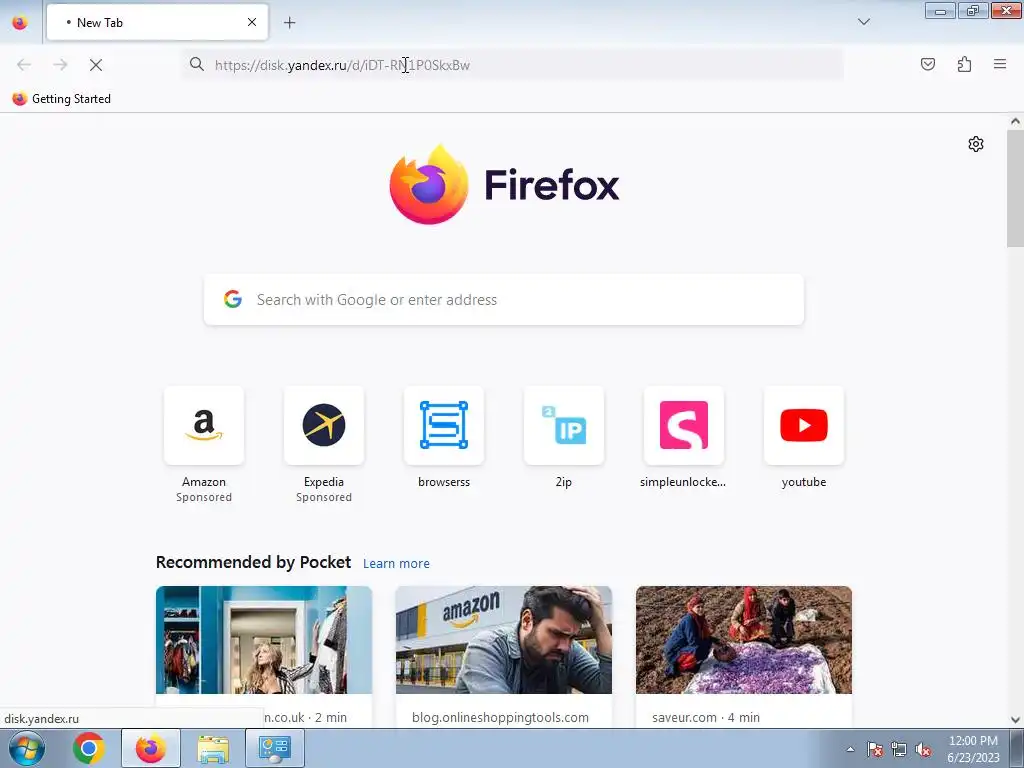Open the Action Center flag icon
Viewport: 1024px width, 768px height.
click(x=875, y=749)
